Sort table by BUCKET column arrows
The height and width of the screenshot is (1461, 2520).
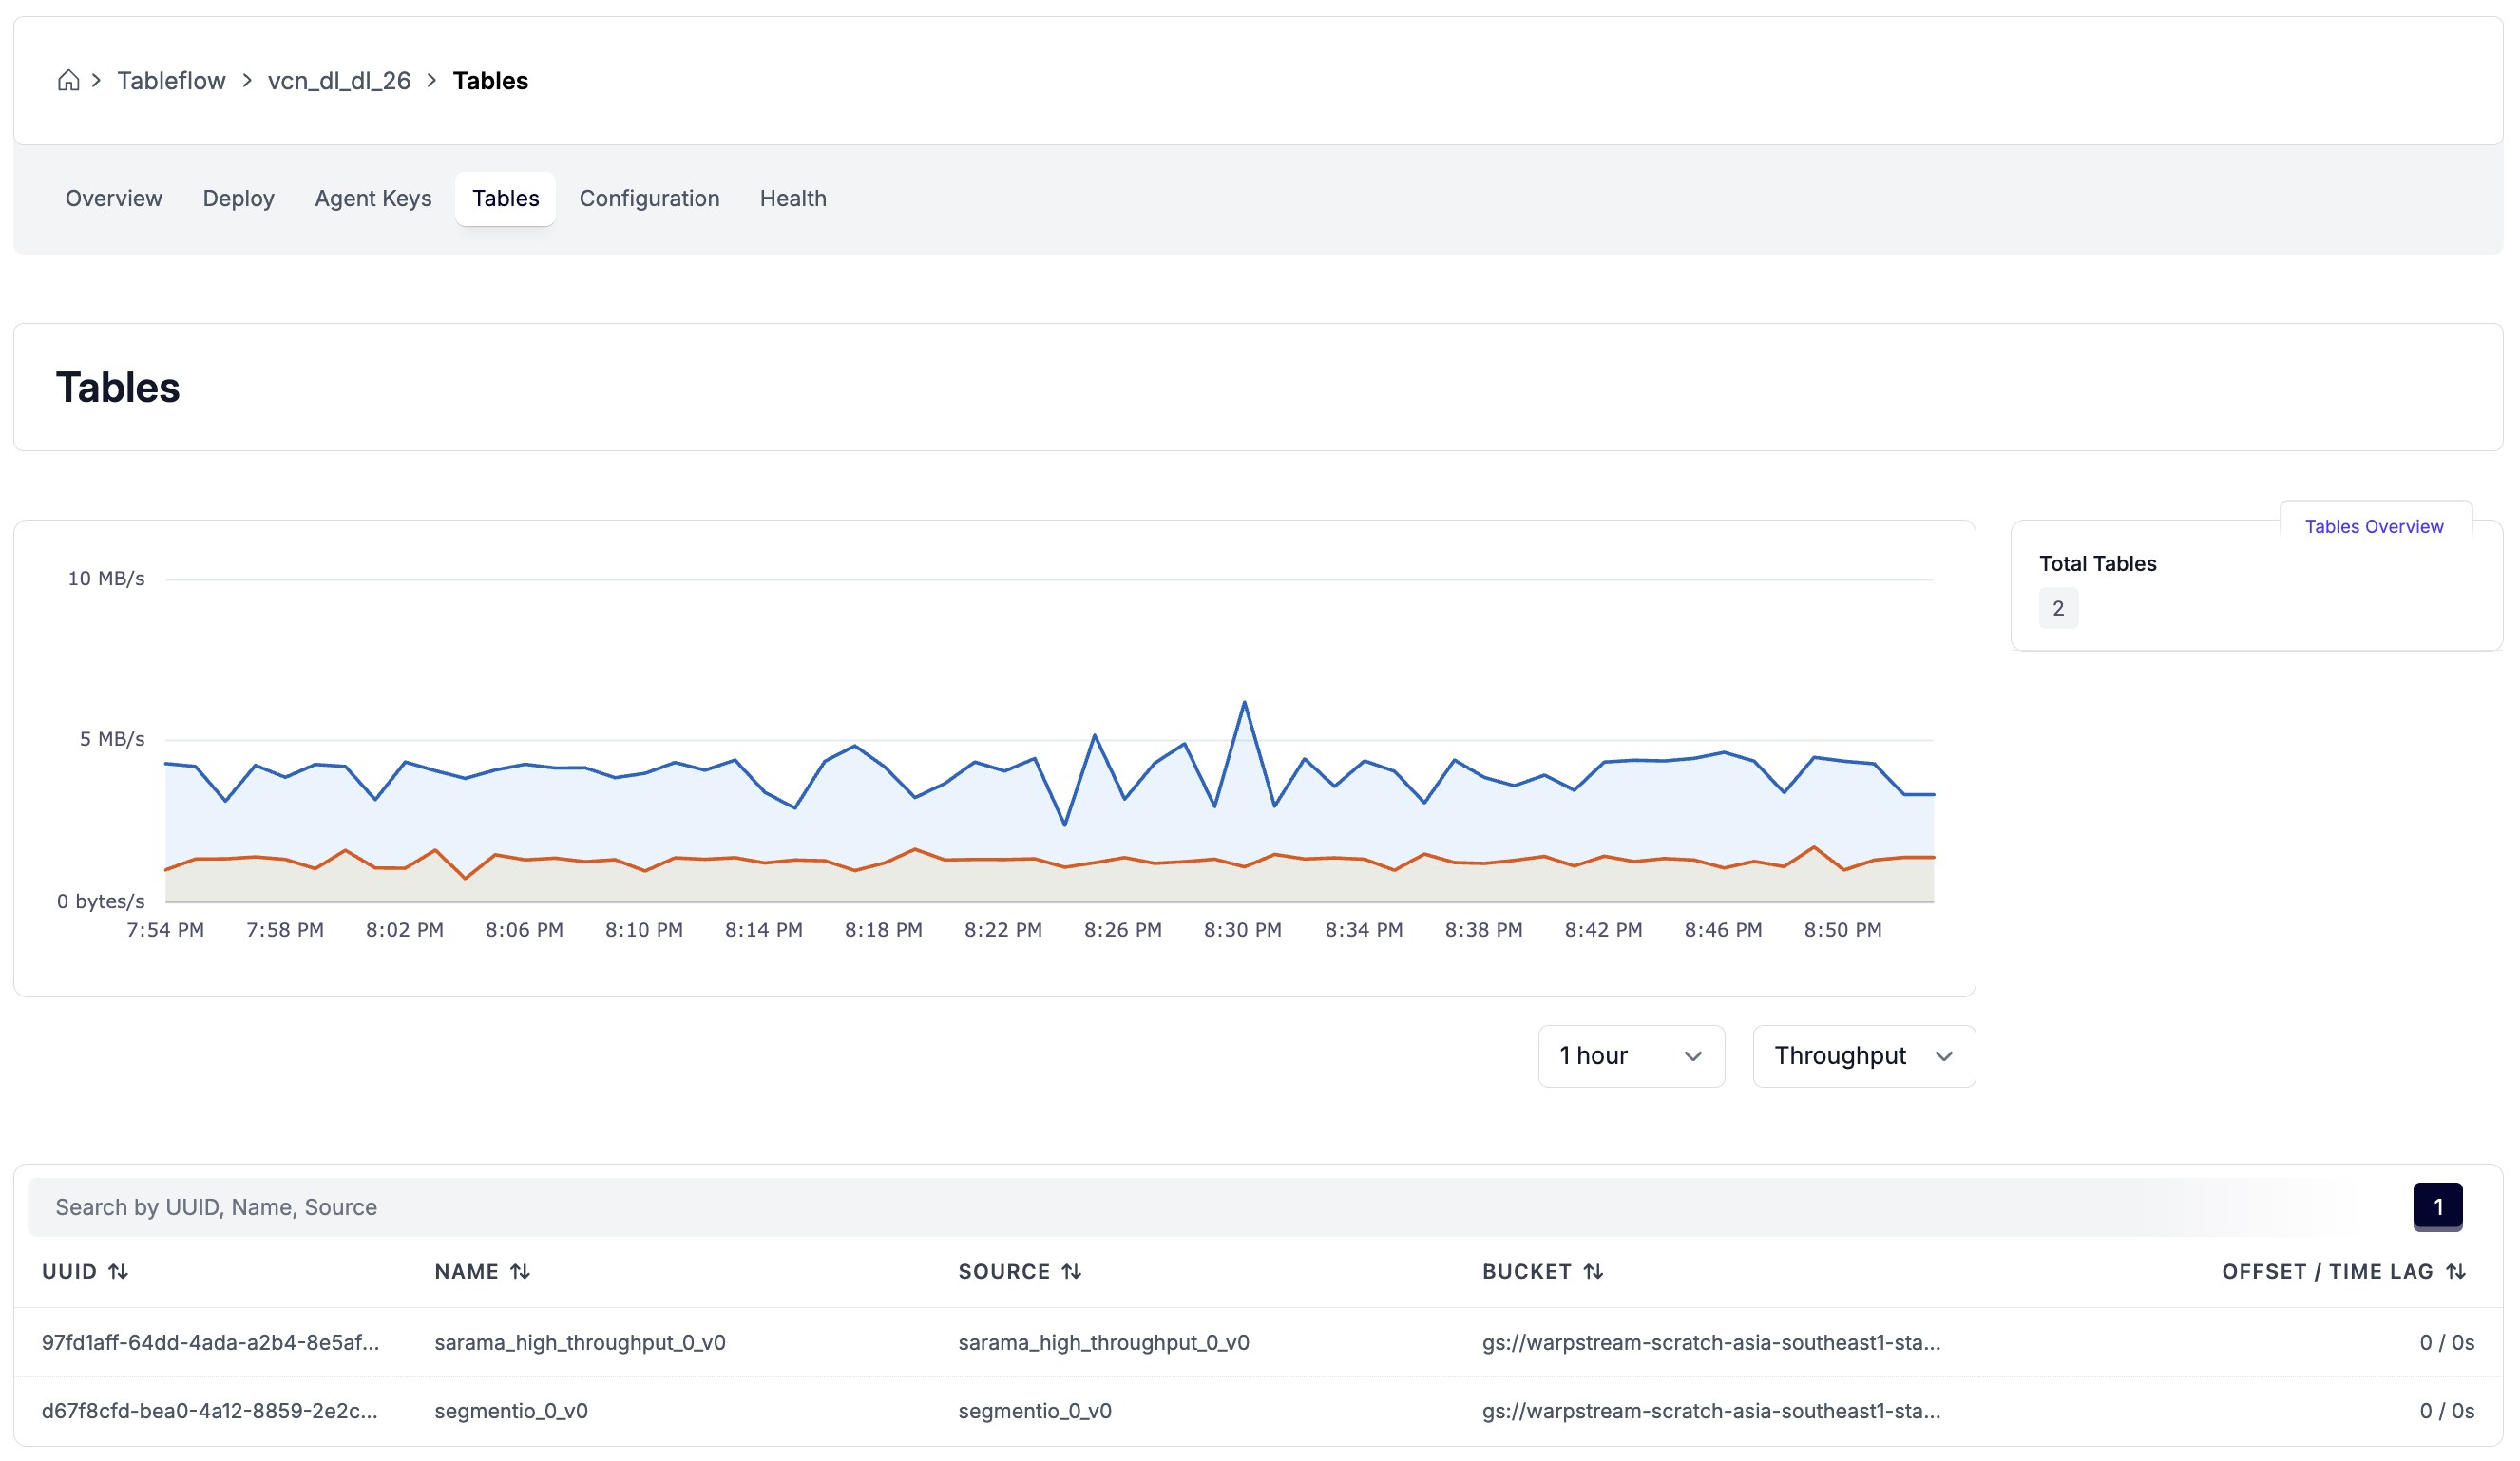click(x=1594, y=1272)
